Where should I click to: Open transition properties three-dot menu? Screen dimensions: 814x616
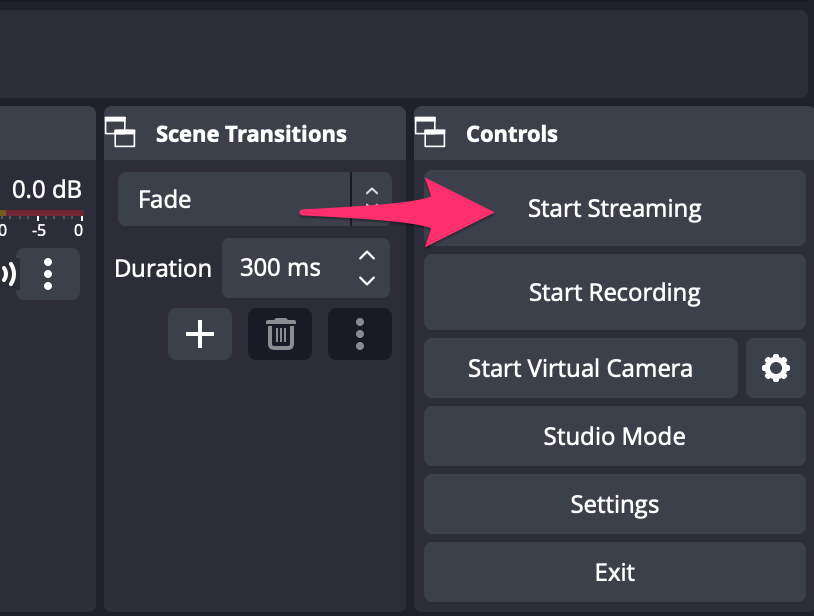[360, 334]
